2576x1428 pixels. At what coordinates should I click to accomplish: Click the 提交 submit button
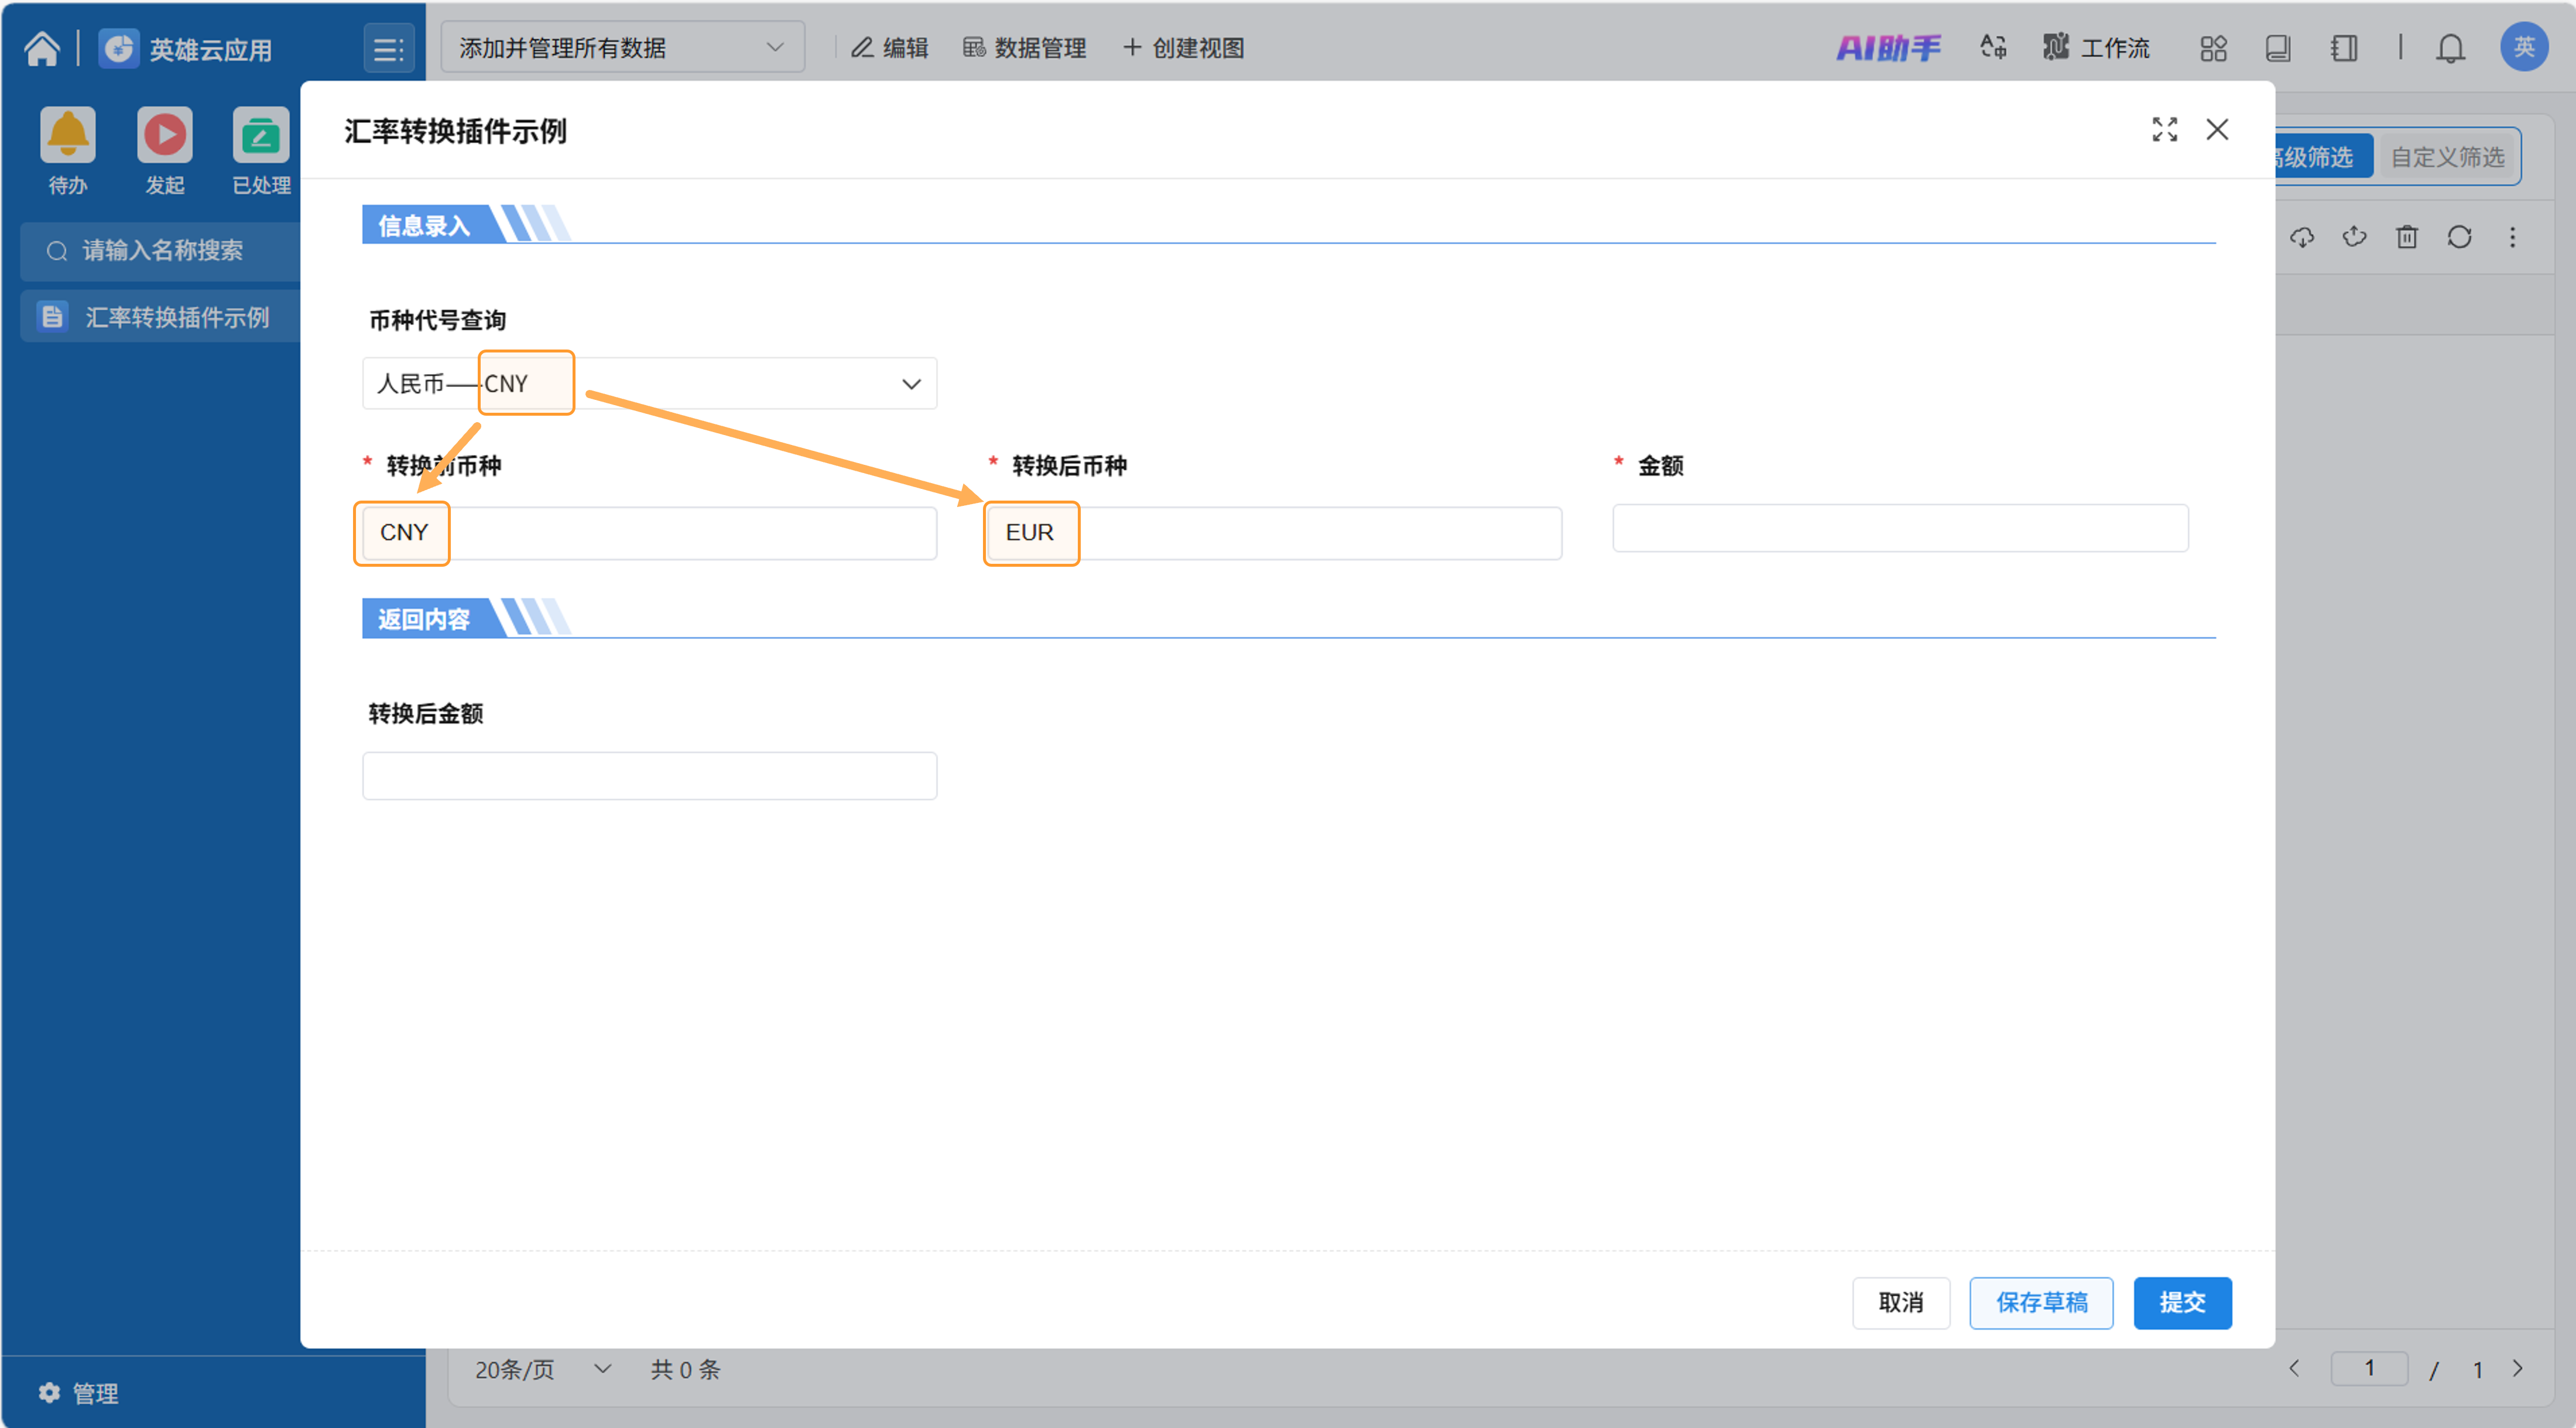click(x=2182, y=1302)
